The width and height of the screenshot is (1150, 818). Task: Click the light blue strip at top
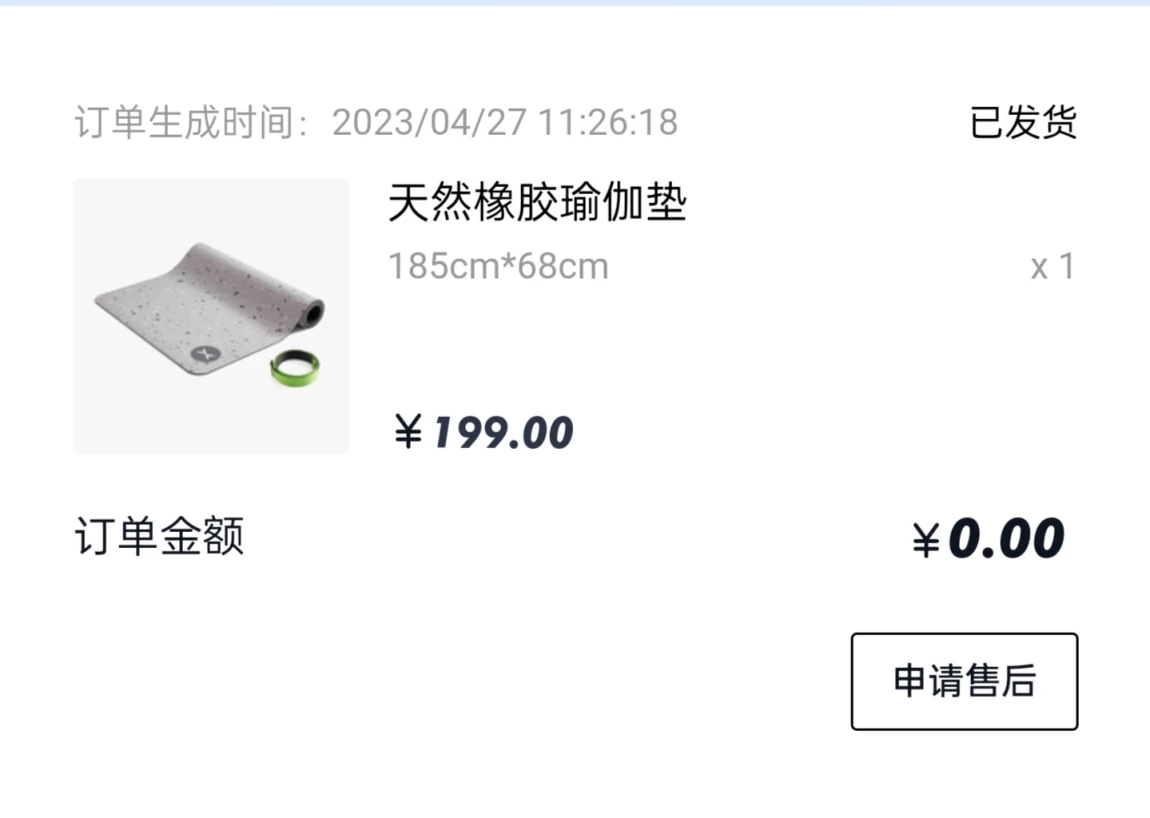[x=575, y=3]
